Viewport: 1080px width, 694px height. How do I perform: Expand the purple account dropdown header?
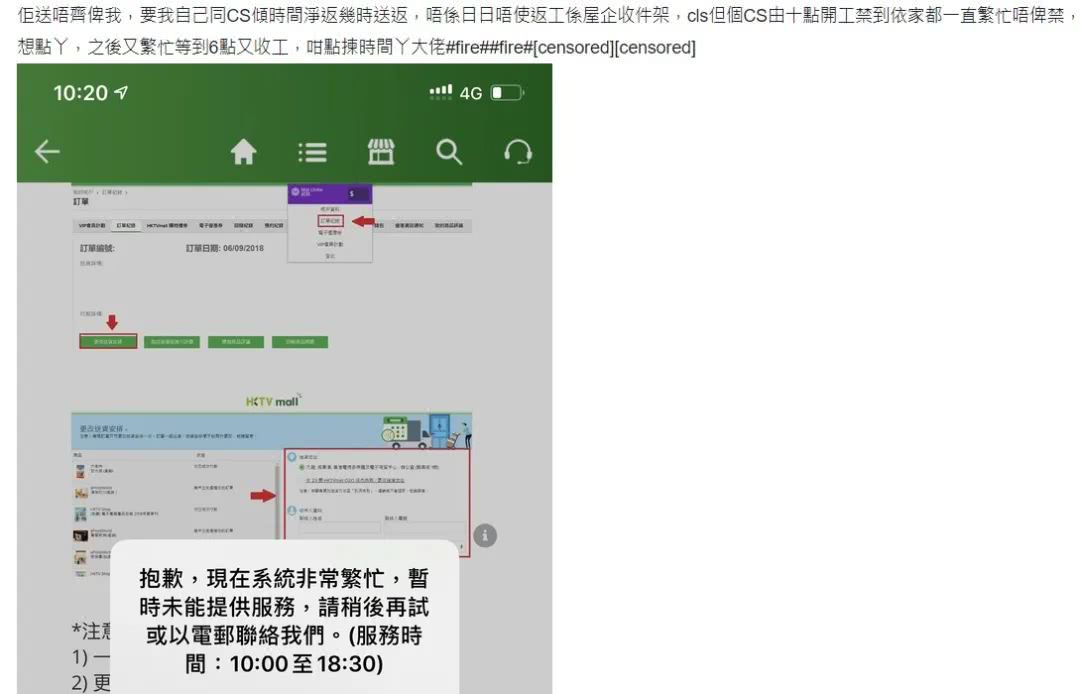tap(329, 194)
